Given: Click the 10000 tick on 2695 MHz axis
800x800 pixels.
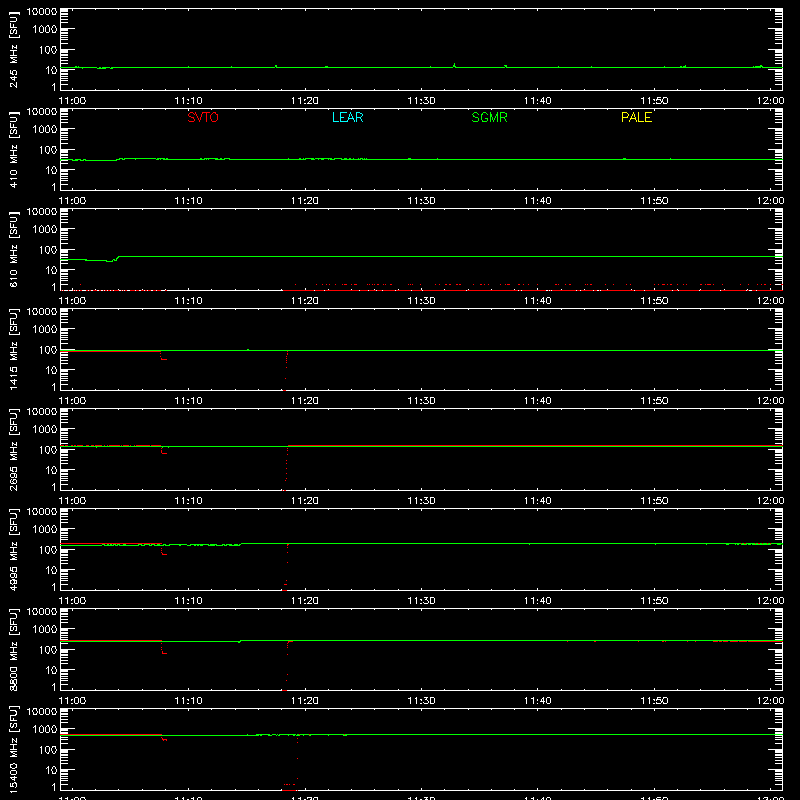Looking at the screenshot, I should [x=42, y=412].
